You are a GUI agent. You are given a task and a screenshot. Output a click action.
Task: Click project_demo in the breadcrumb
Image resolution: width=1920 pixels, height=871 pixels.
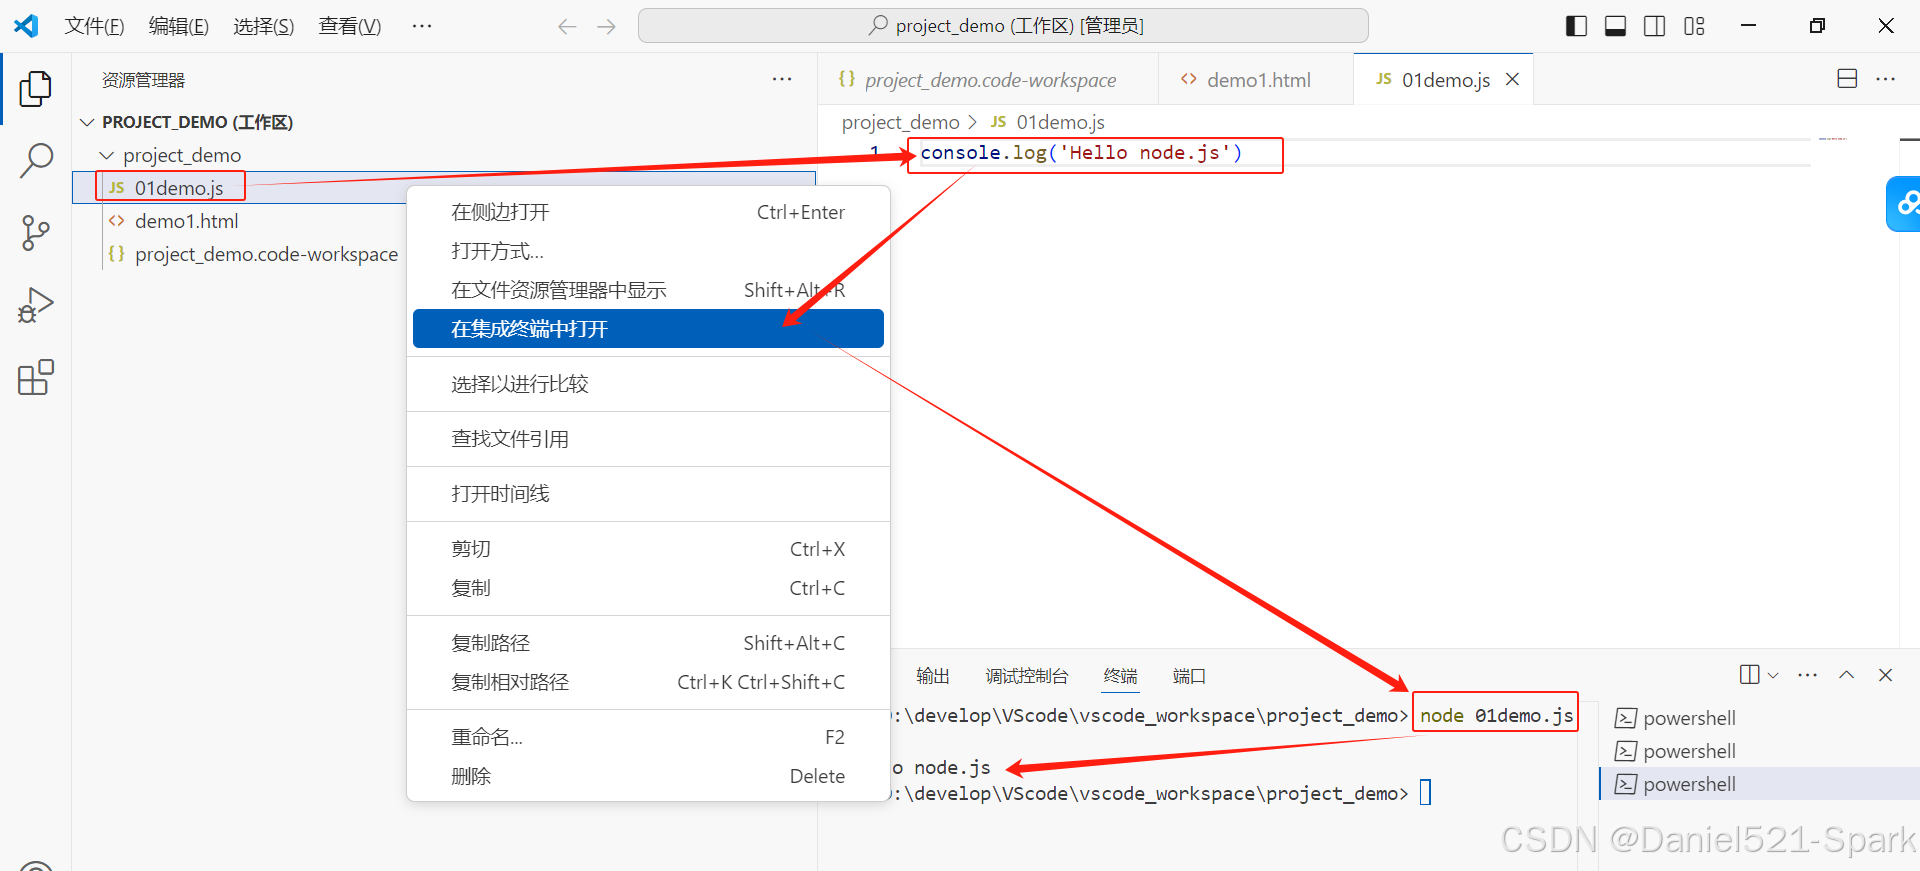[x=901, y=122]
